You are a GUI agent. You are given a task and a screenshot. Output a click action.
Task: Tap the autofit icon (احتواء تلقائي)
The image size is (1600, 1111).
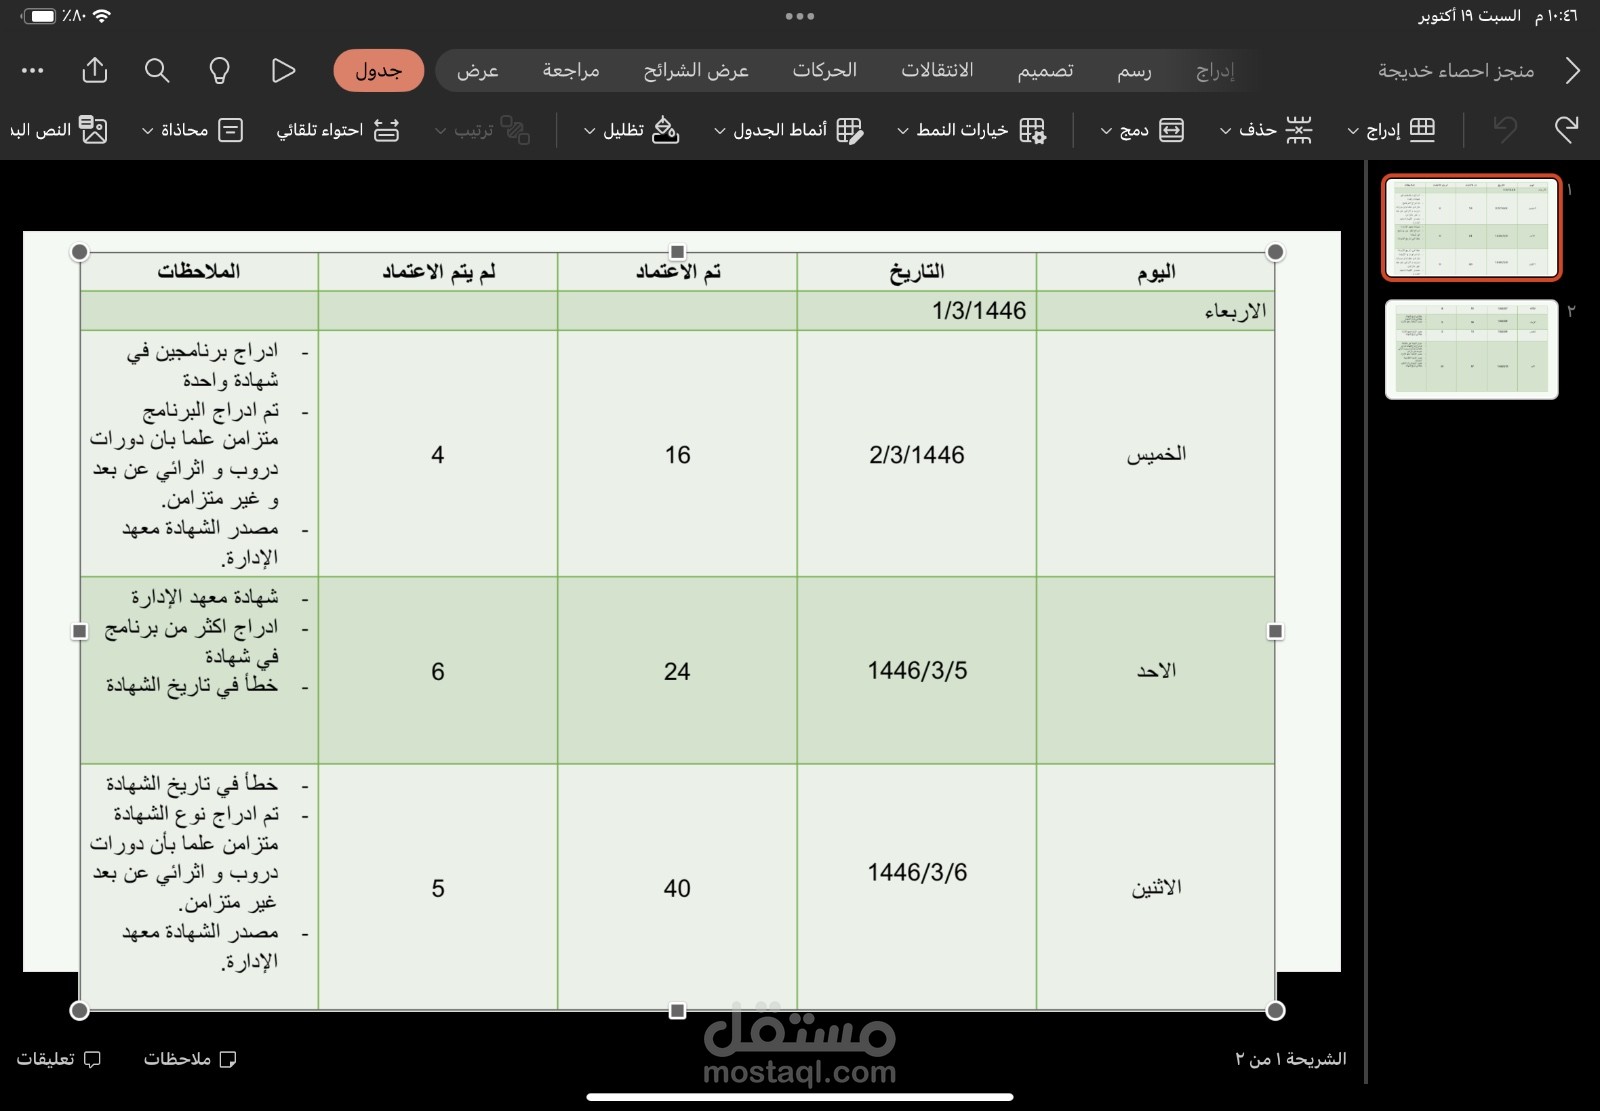click(x=387, y=130)
